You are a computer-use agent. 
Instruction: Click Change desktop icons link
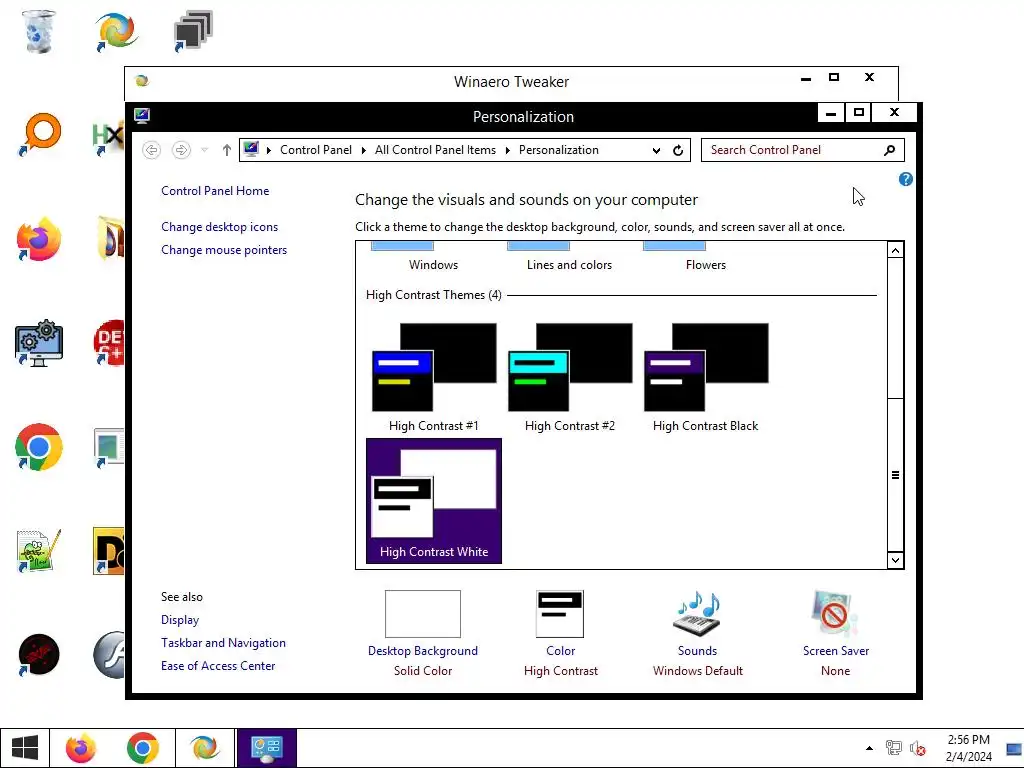coord(219,227)
